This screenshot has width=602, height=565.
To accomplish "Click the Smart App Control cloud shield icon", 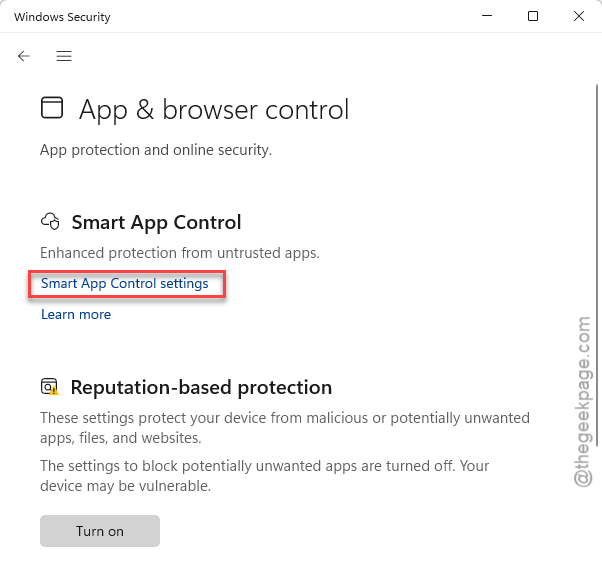I will 50,221.
